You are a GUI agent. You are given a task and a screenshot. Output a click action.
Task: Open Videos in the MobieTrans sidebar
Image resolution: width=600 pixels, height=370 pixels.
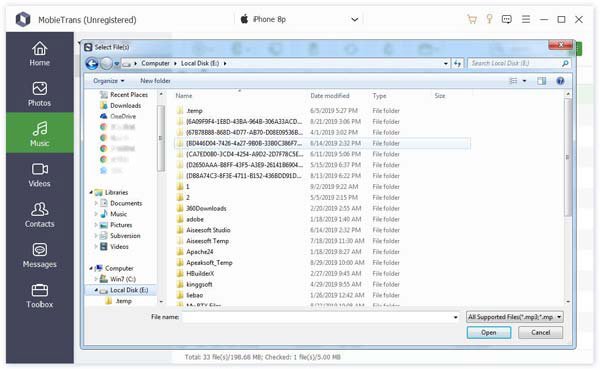pos(39,175)
